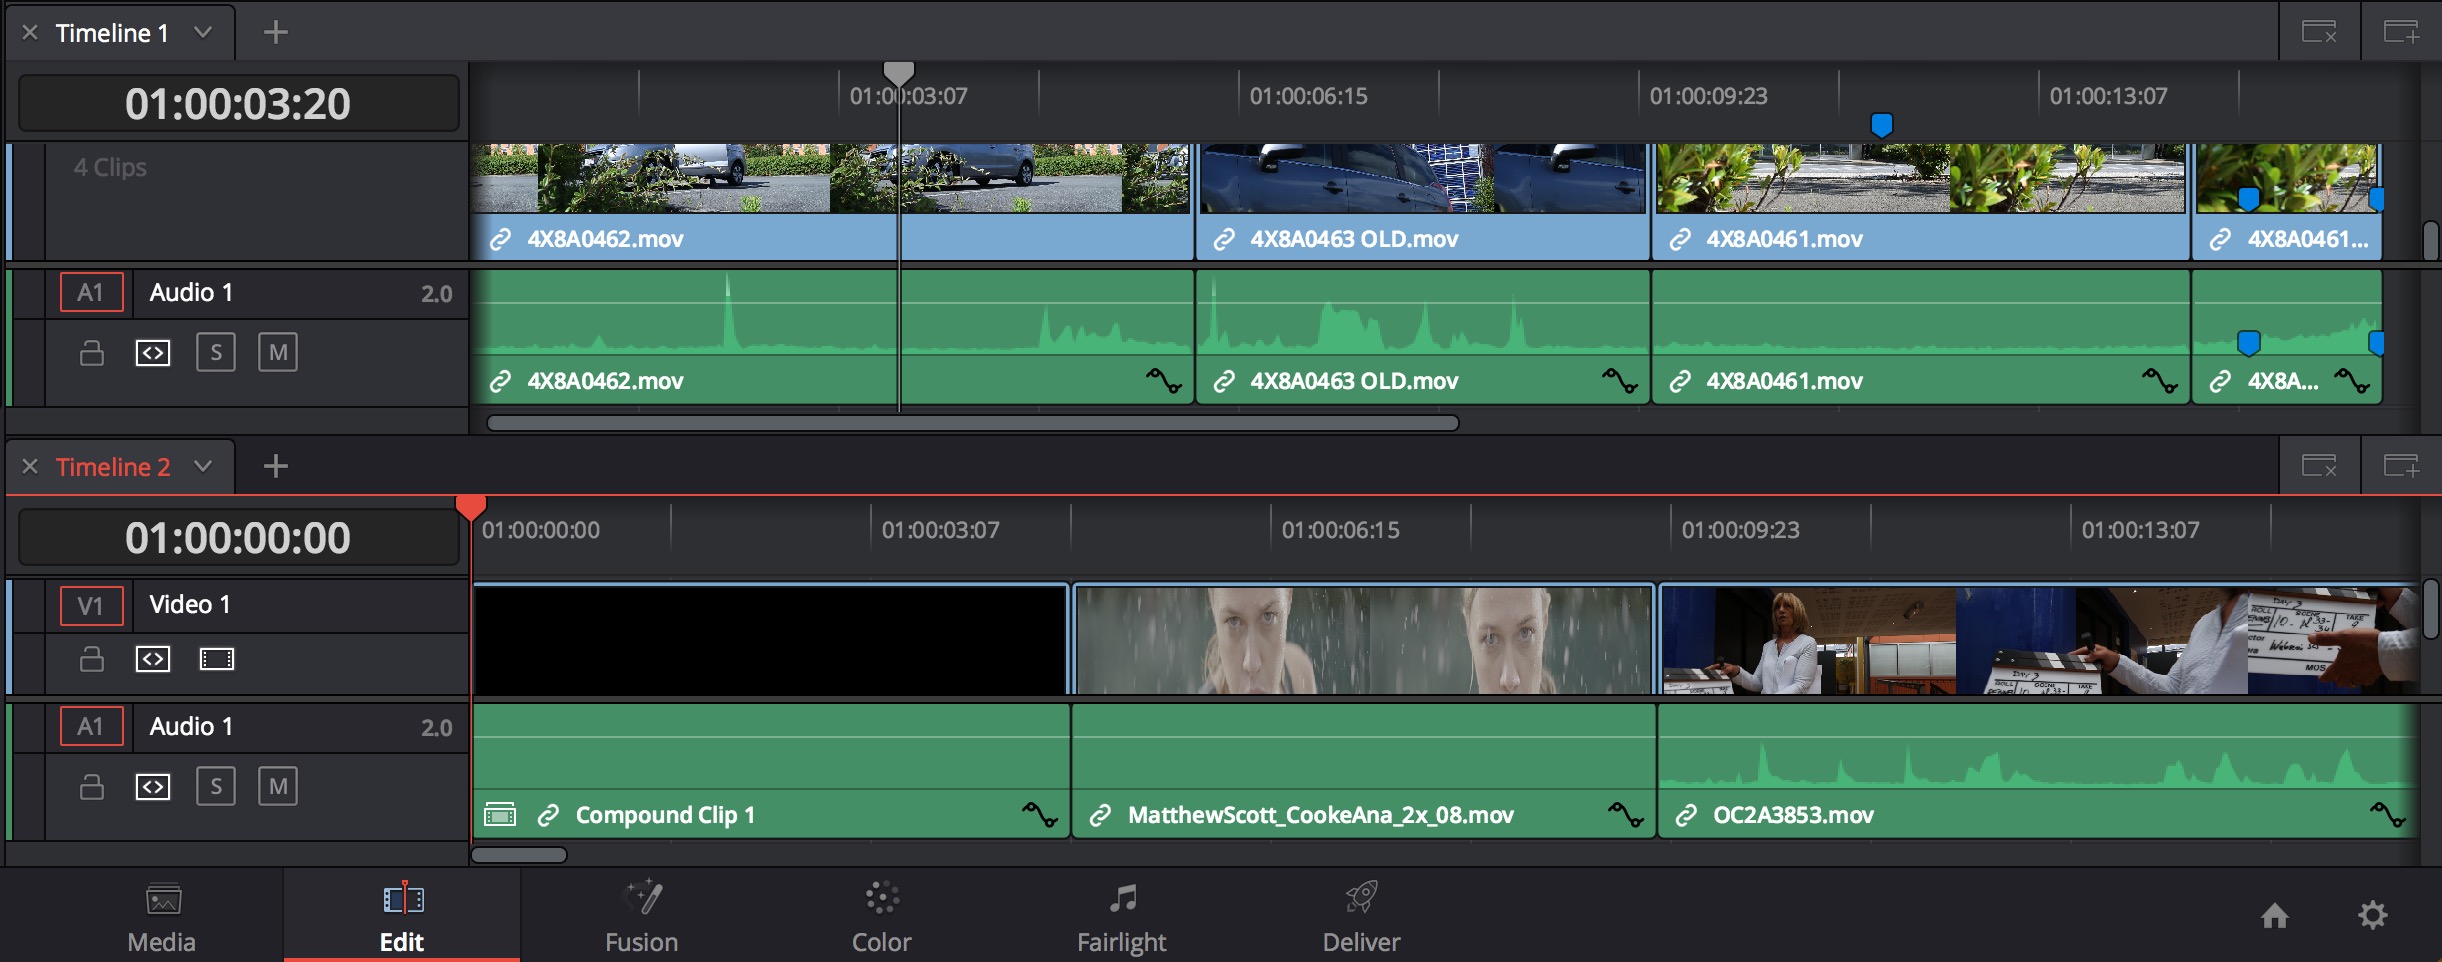Open the Timeline 1 name dropdown
The height and width of the screenshot is (962, 2442).
(x=203, y=31)
